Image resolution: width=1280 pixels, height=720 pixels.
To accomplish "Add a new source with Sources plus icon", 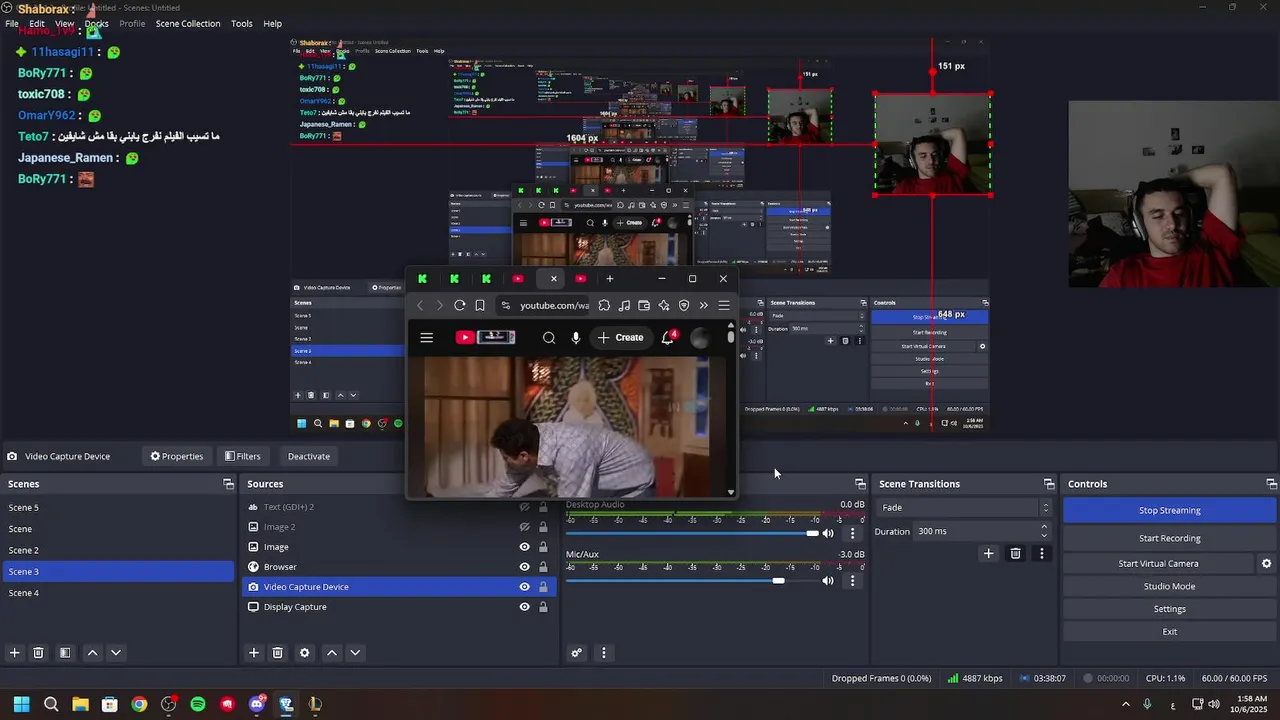I will coord(254,653).
